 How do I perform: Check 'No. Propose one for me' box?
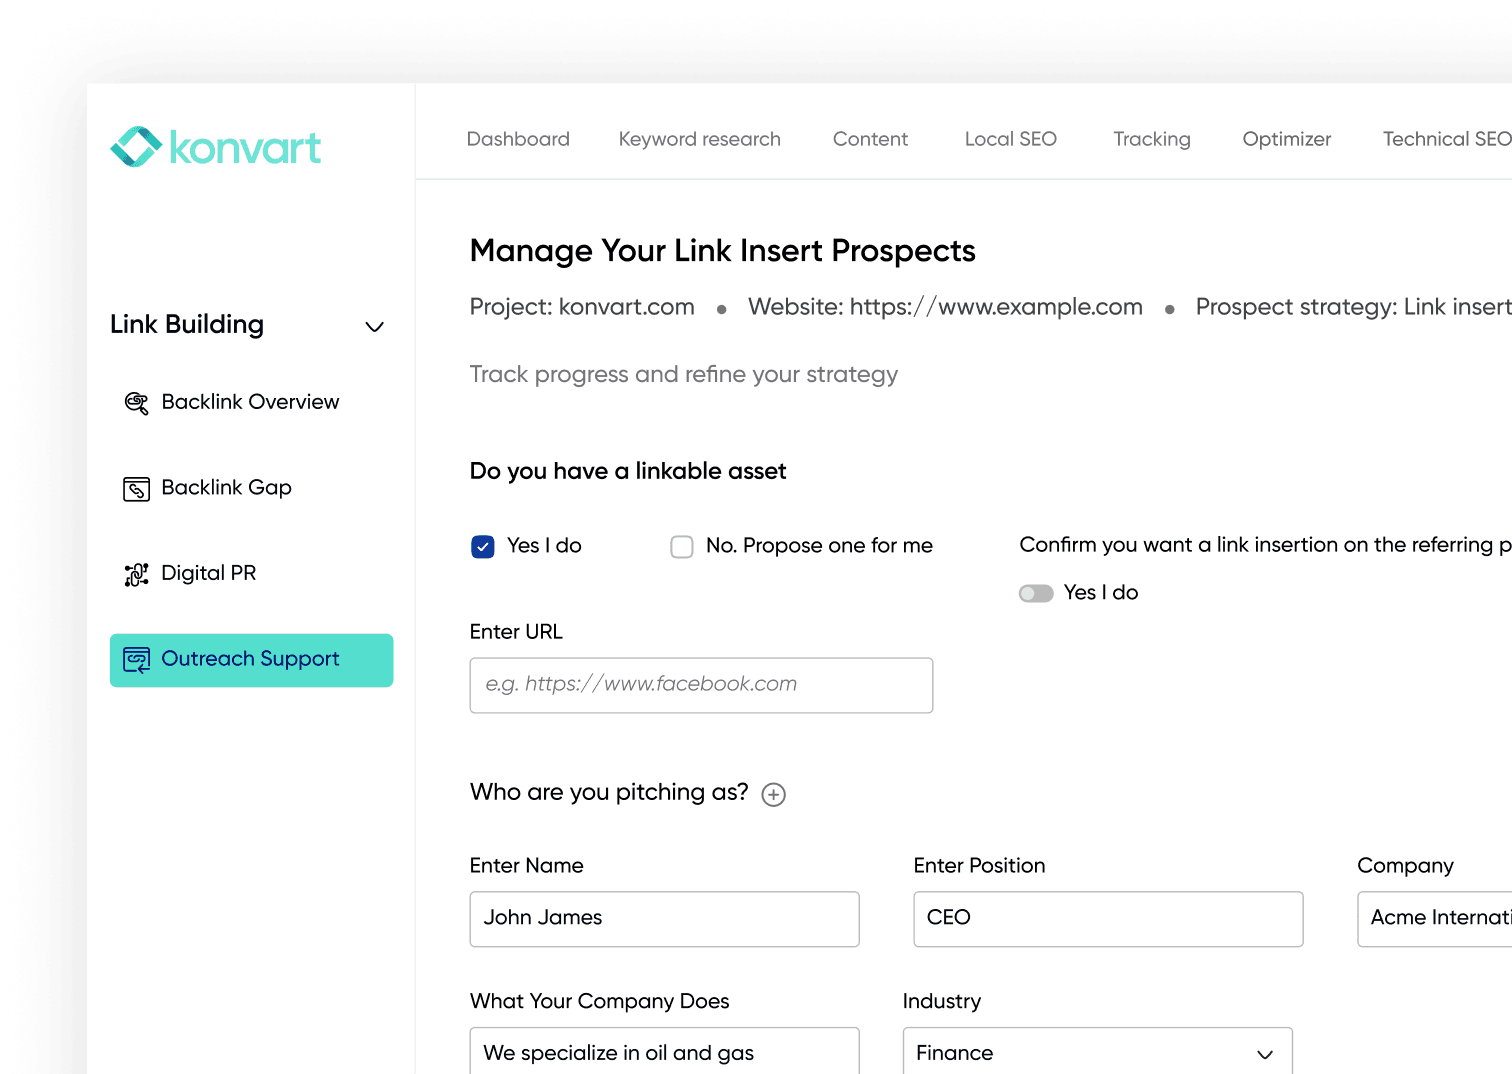coord(682,547)
